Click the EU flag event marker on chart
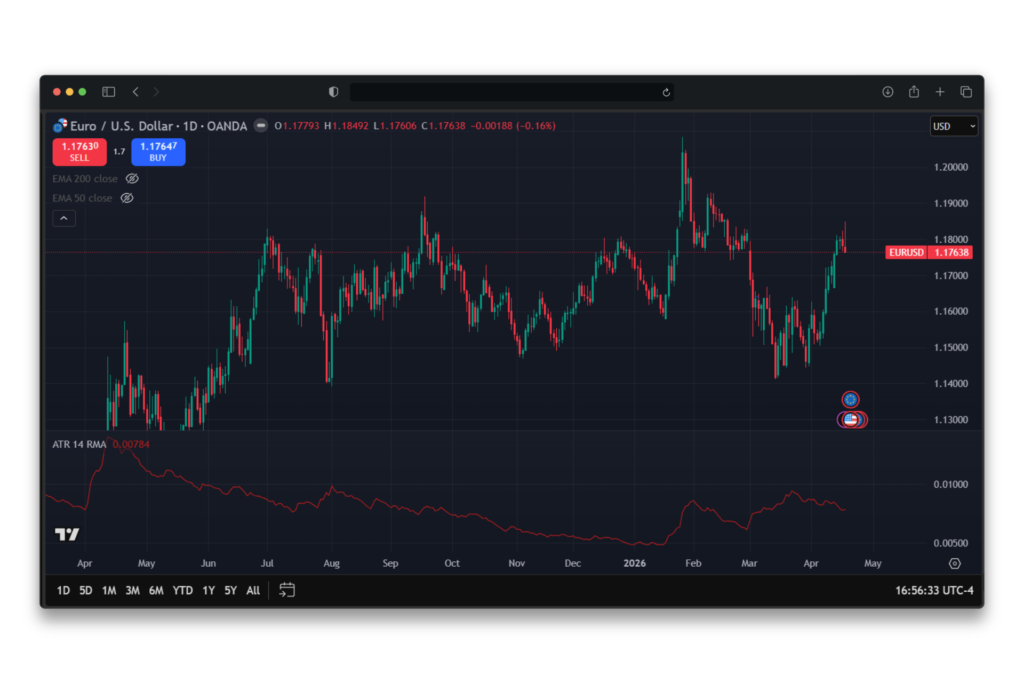 tap(849, 399)
